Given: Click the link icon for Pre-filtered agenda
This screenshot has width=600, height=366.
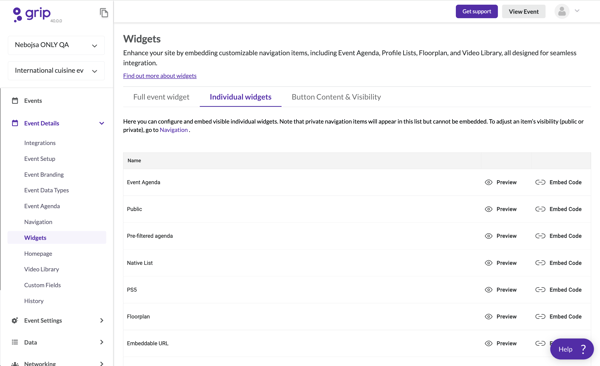Looking at the screenshot, I should [x=540, y=236].
